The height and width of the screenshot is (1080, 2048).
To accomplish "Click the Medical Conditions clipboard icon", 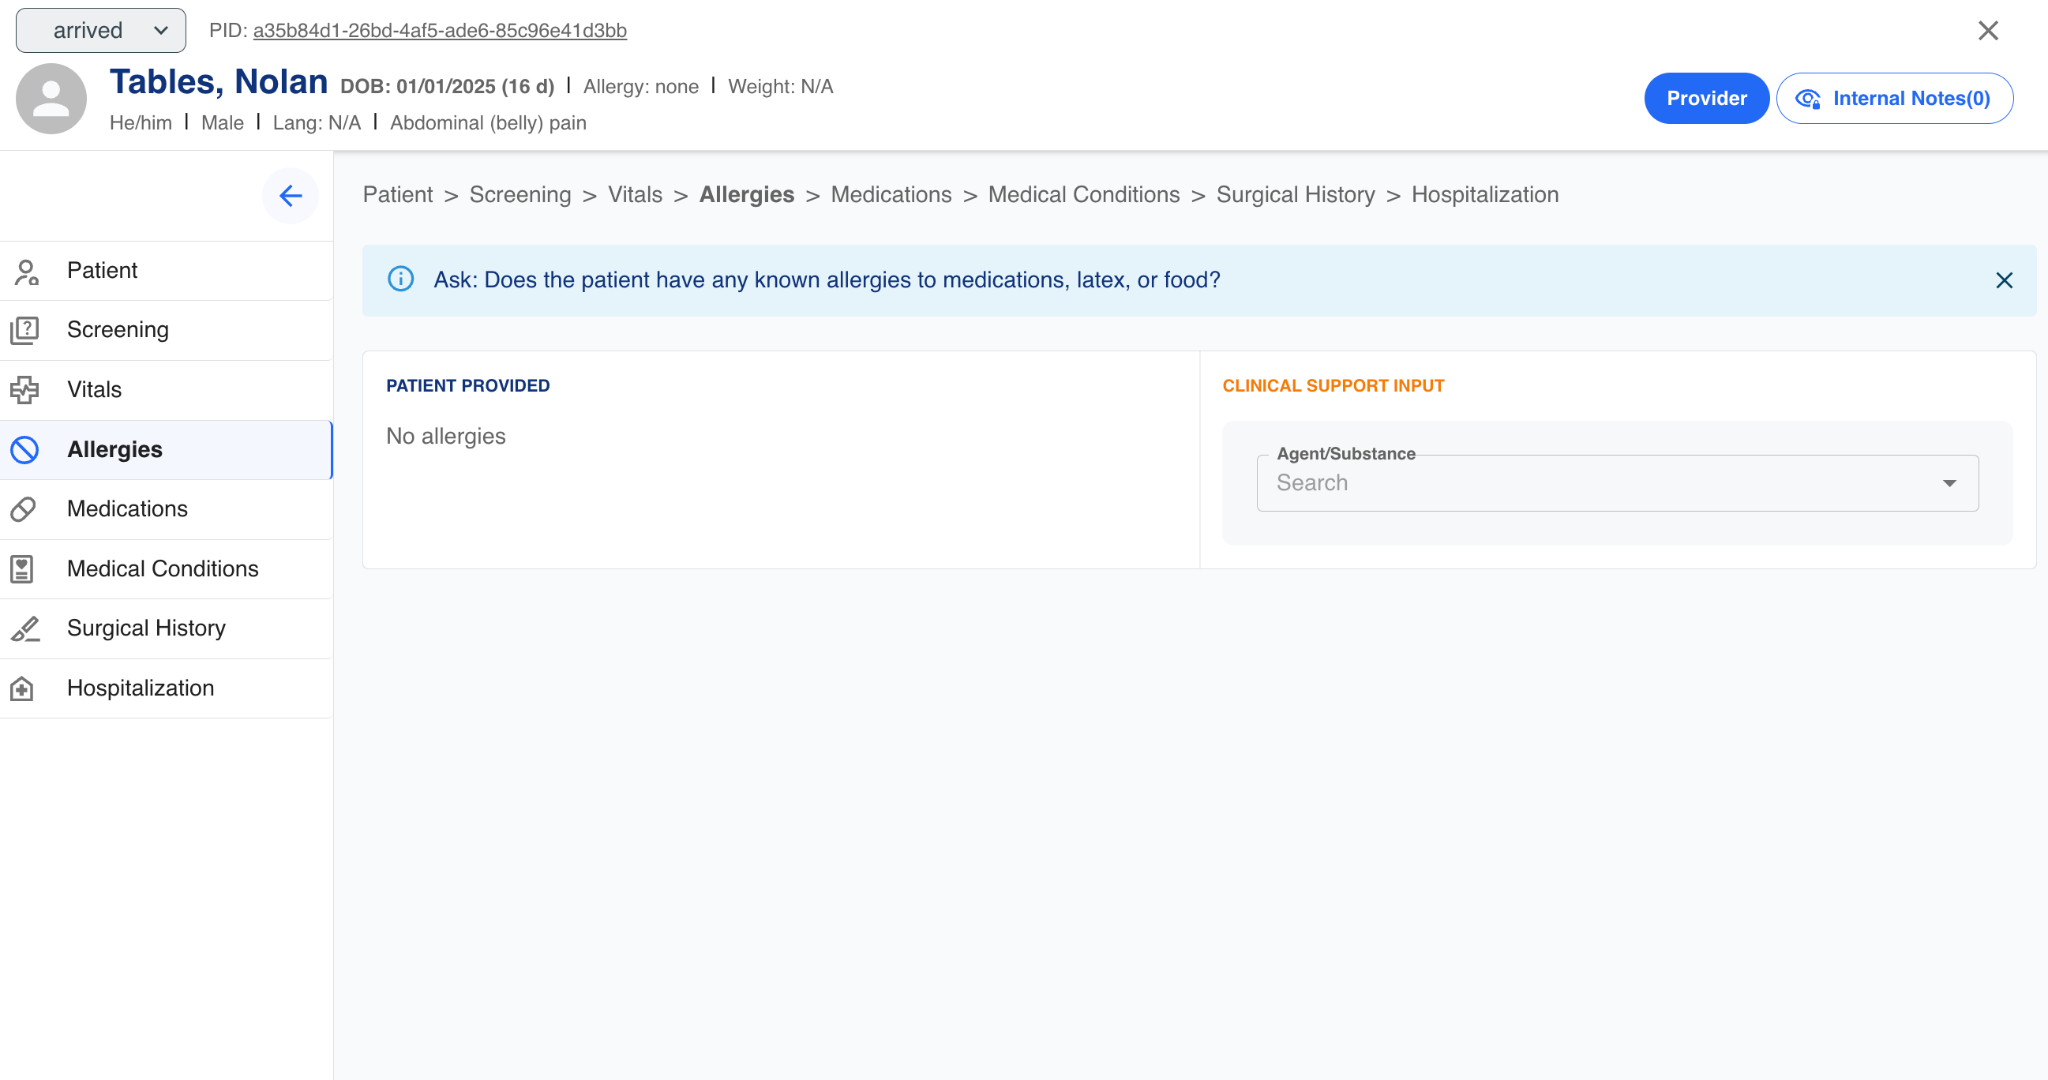I will point(22,569).
